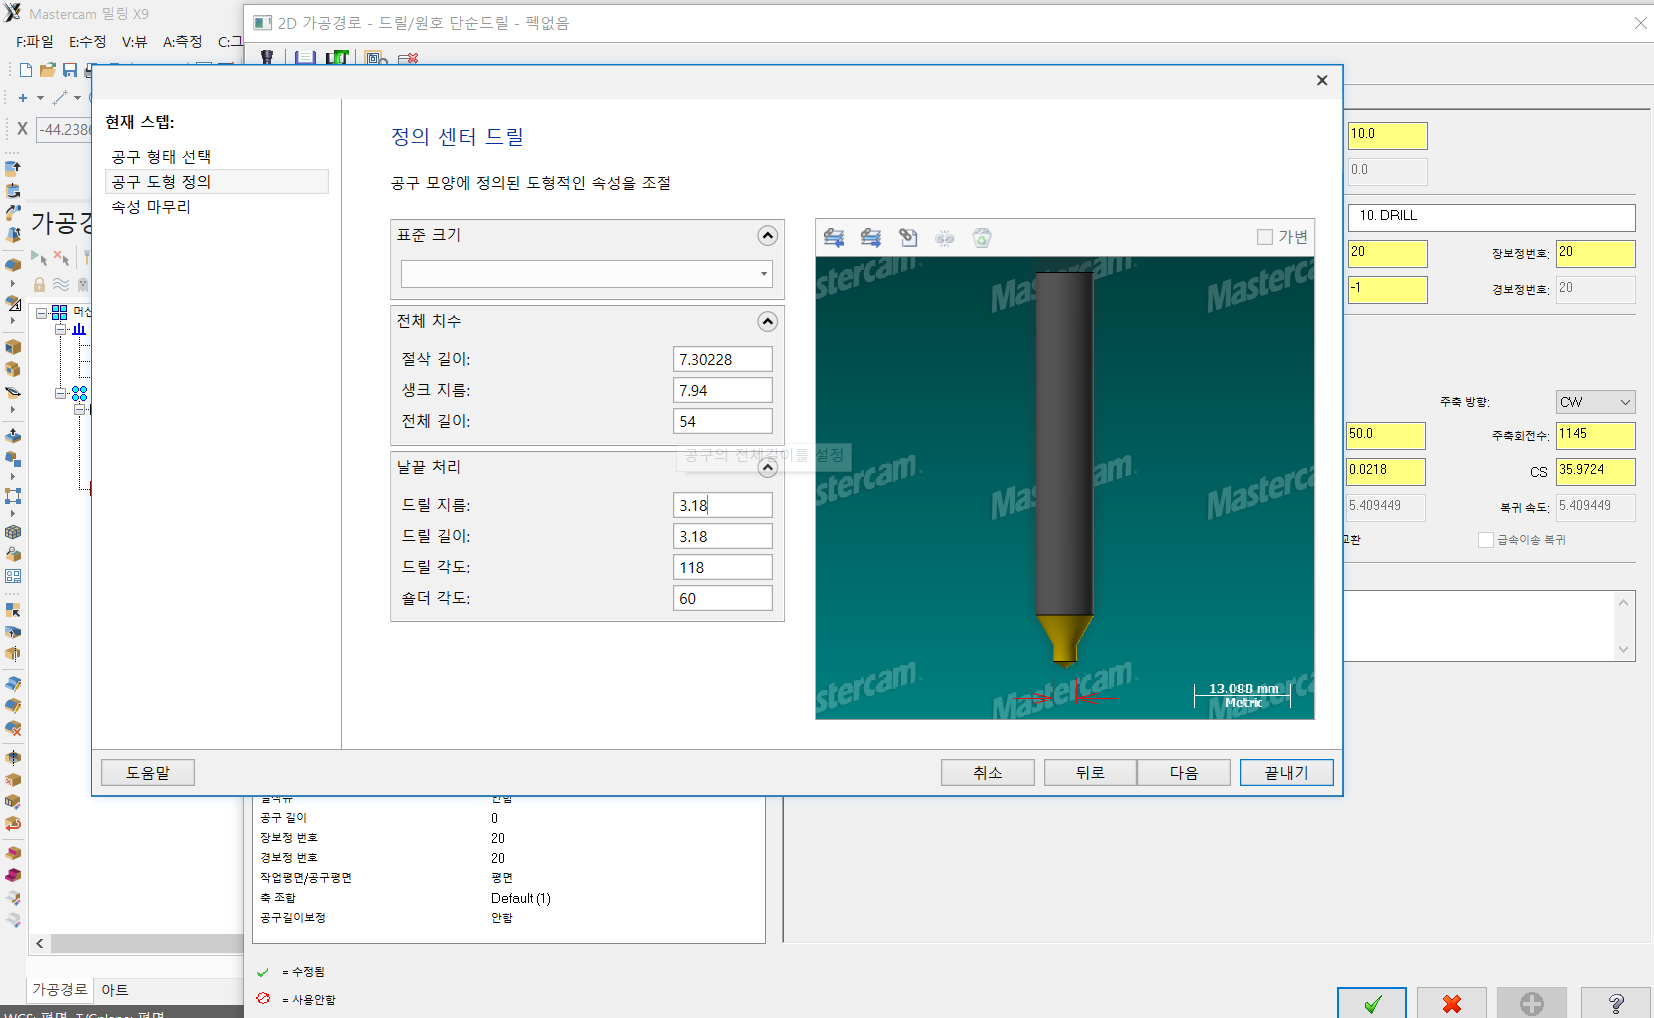The width and height of the screenshot is (1654, 1018).
Task: Click the line drawing icon in Mastercam toolbar
Action: point(60,98)
